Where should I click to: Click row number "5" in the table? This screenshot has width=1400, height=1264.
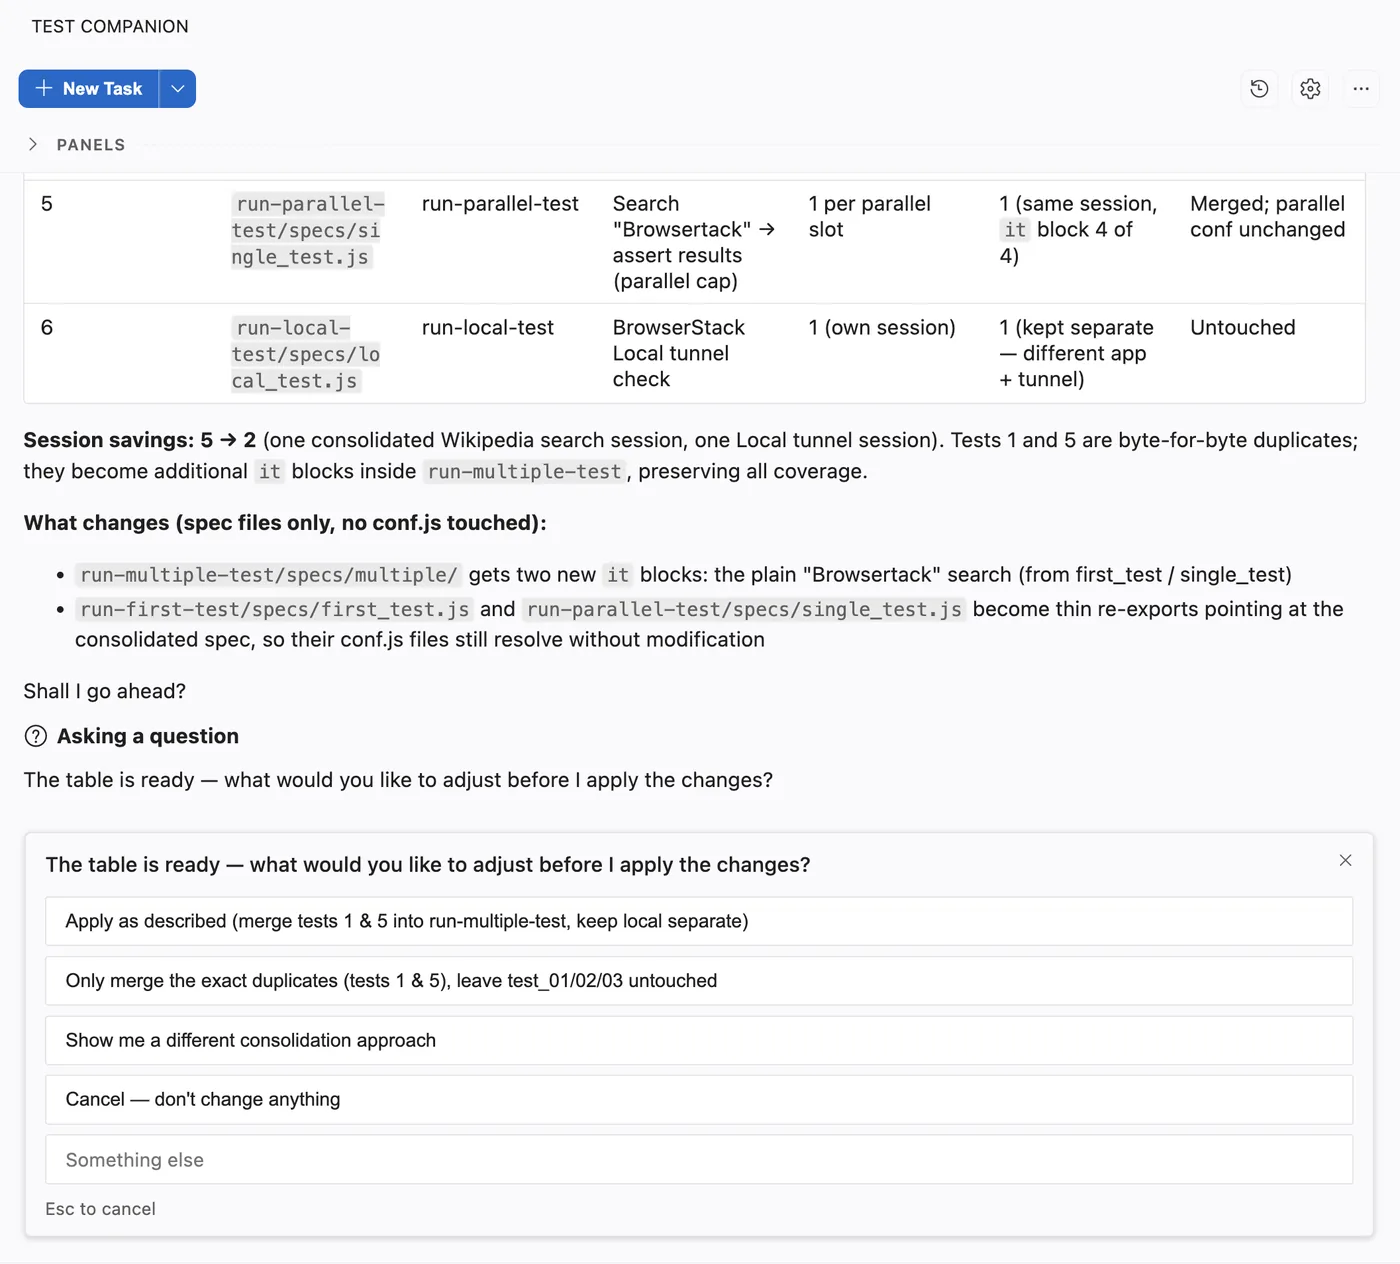tap(47, 204)
